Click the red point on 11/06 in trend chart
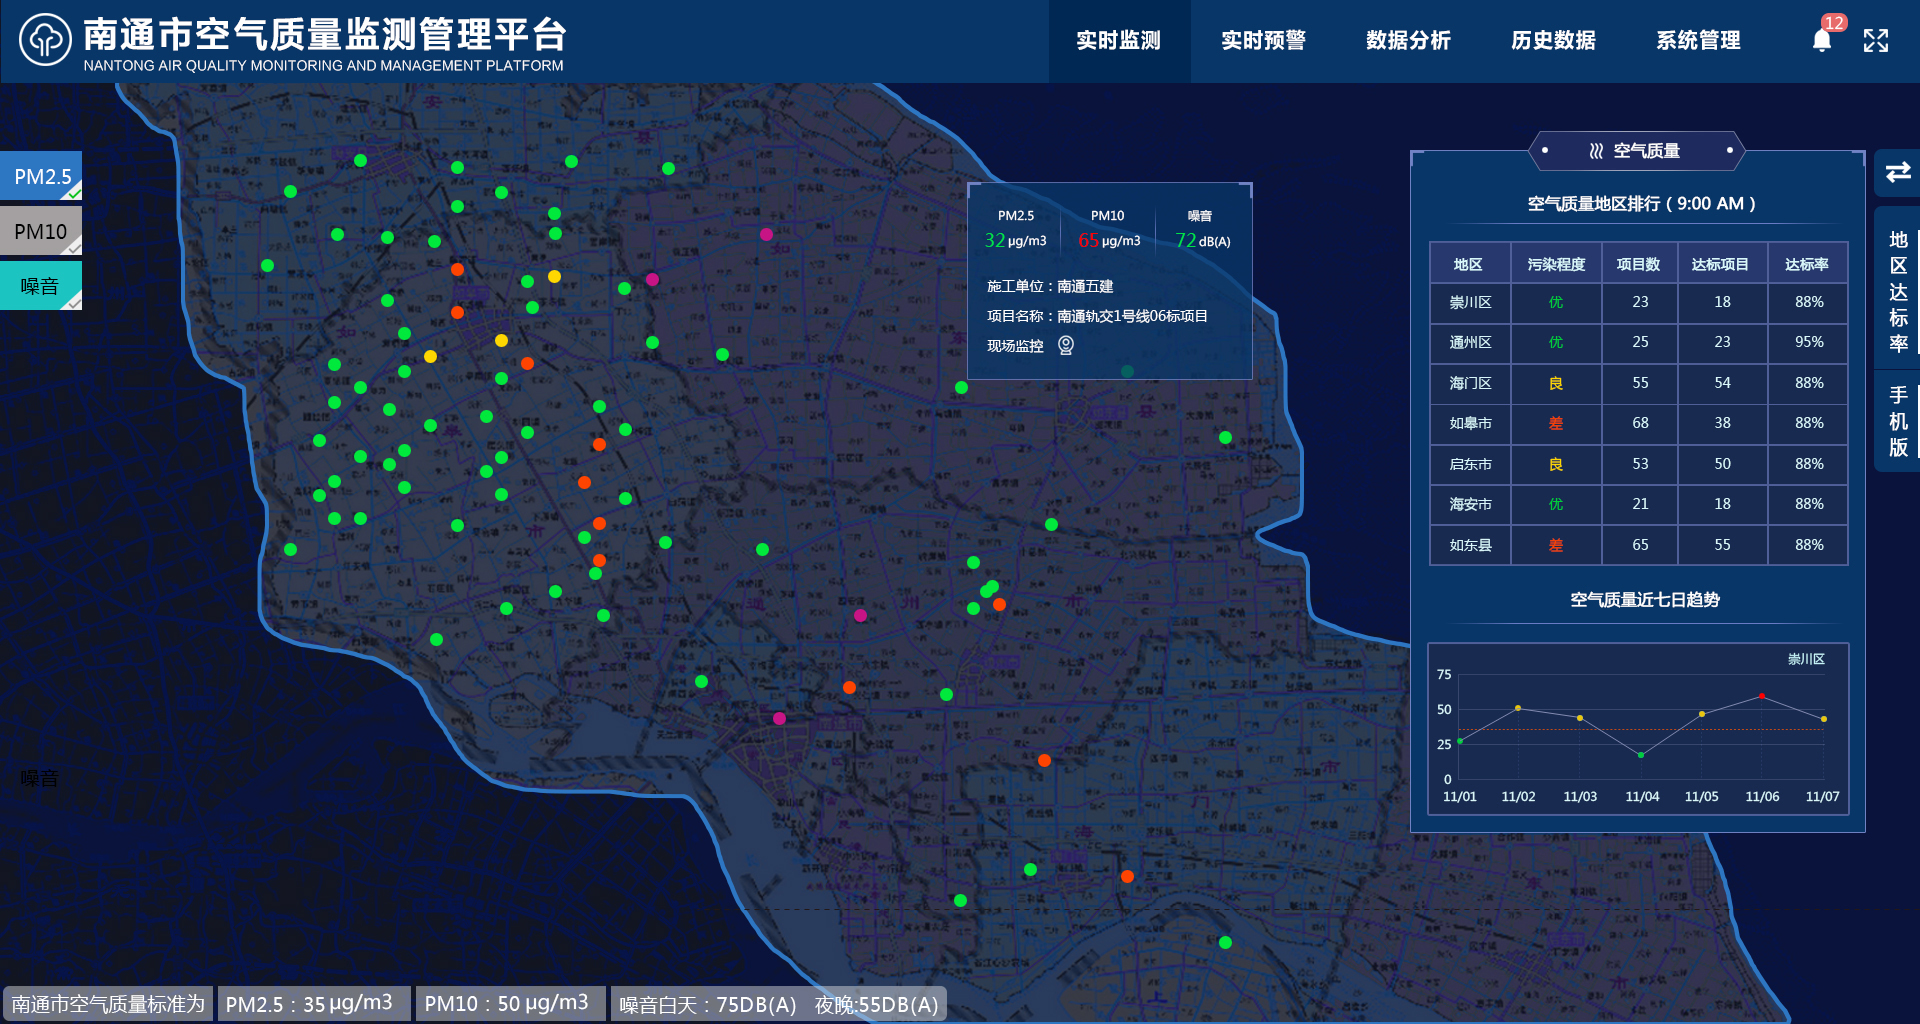Image resolution: width=1920 pixels, height=1024 pixels. [1762, 696]
